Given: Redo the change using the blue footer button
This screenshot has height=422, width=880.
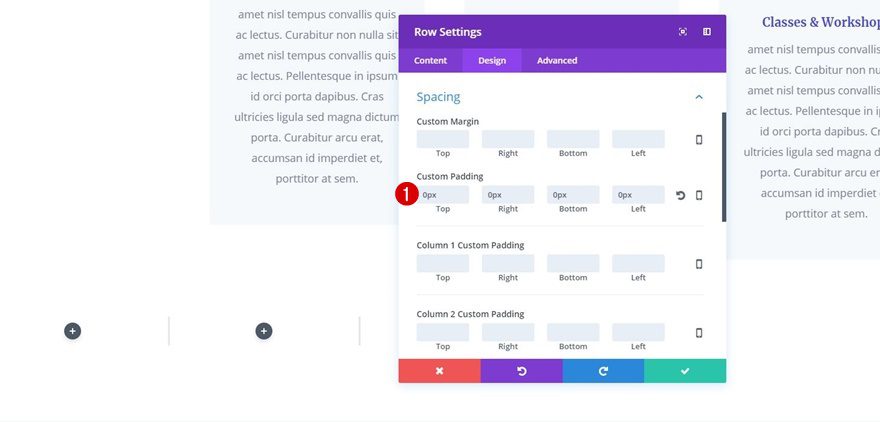Looking at the screenshot, I should [x=603, y=371].
